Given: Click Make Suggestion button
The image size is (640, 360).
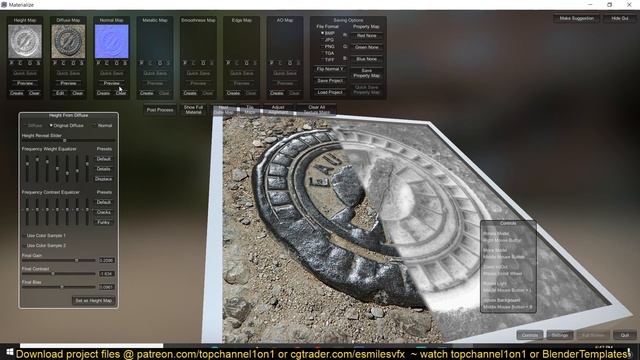Looking at the screenshot, I should click(x=577, y=18).
